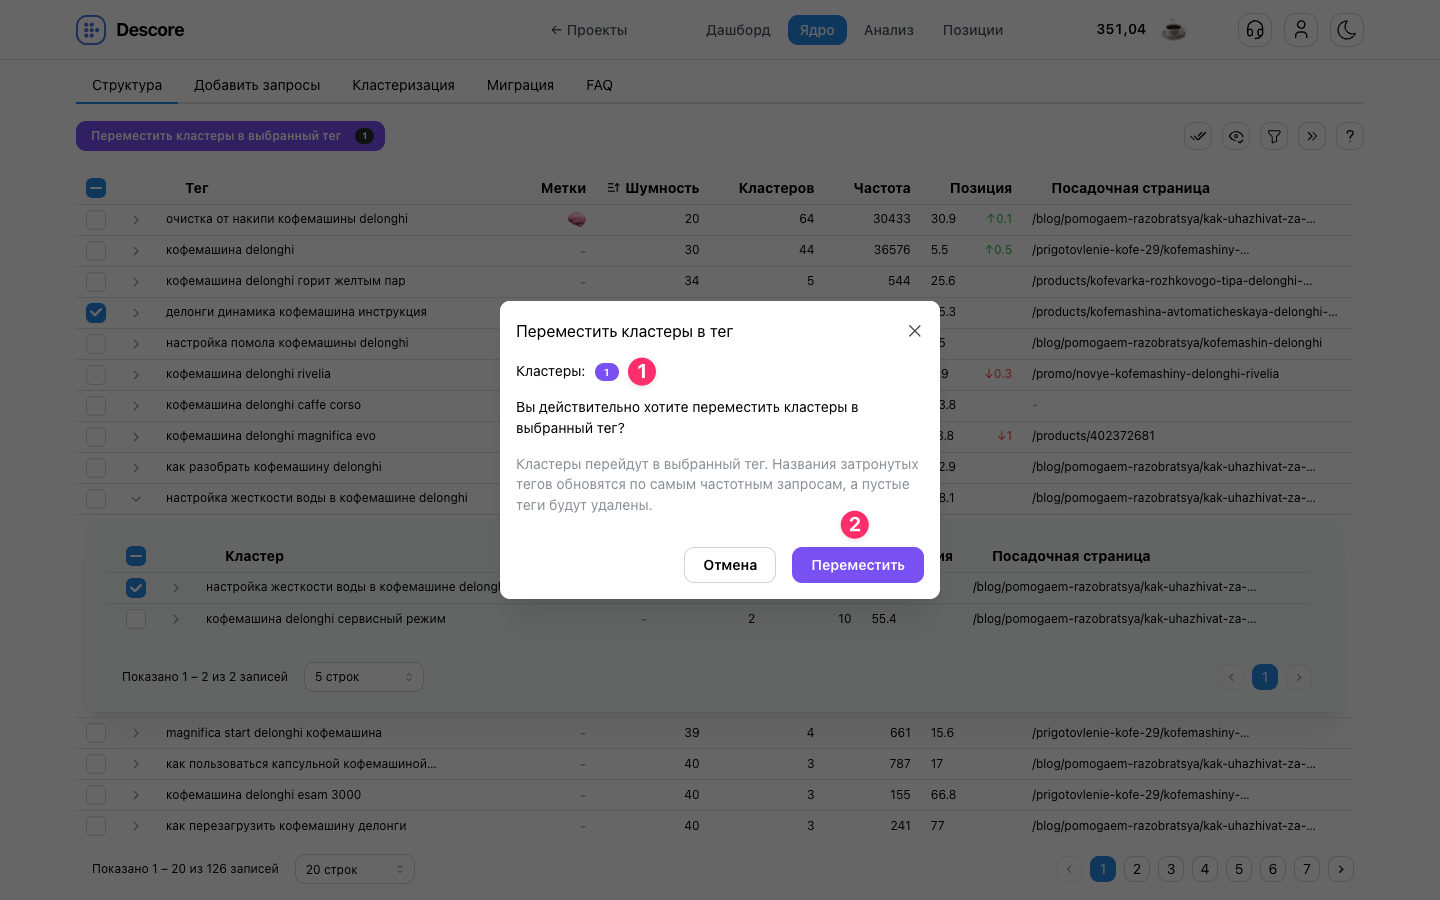
Task: Go to next page in clusters sub-table
Action: click(x=1299, y=677)
